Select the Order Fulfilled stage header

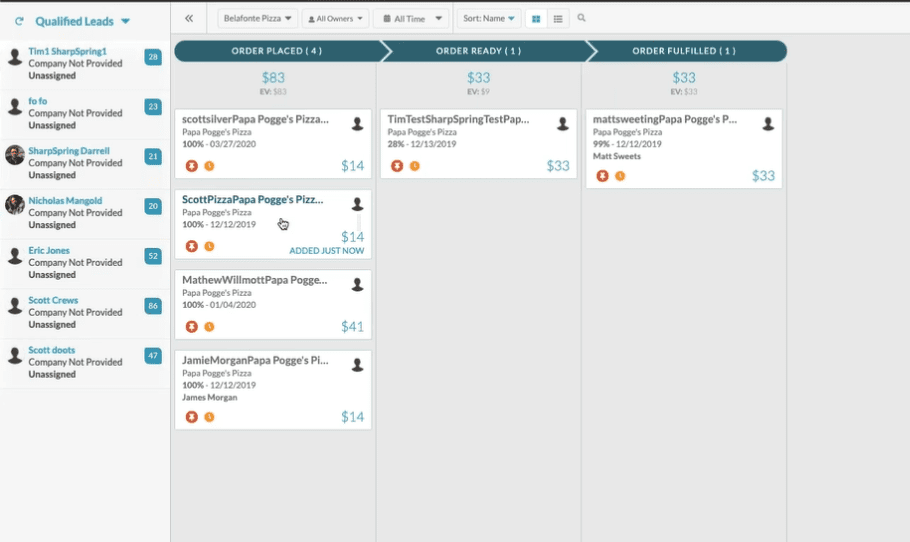(x=684, y=51)
